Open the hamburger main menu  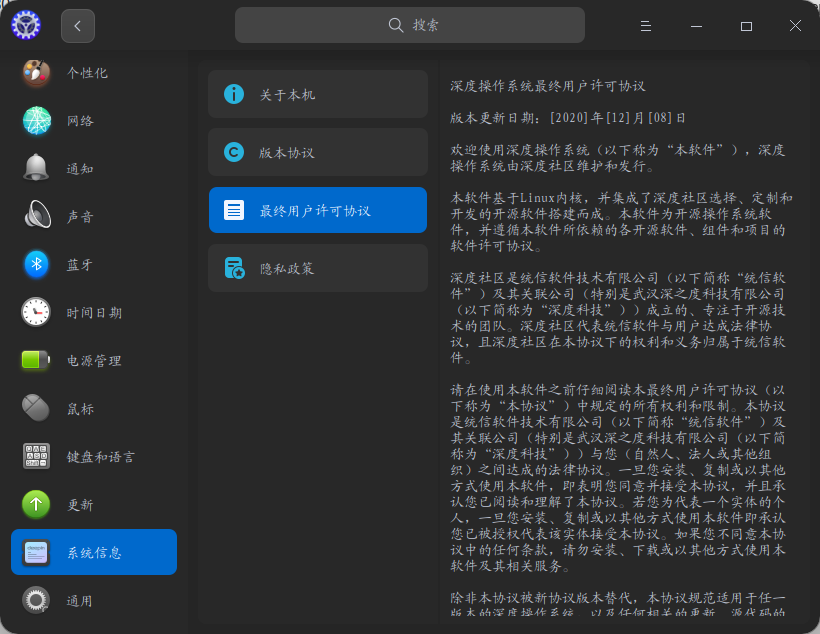pos(701,26)
